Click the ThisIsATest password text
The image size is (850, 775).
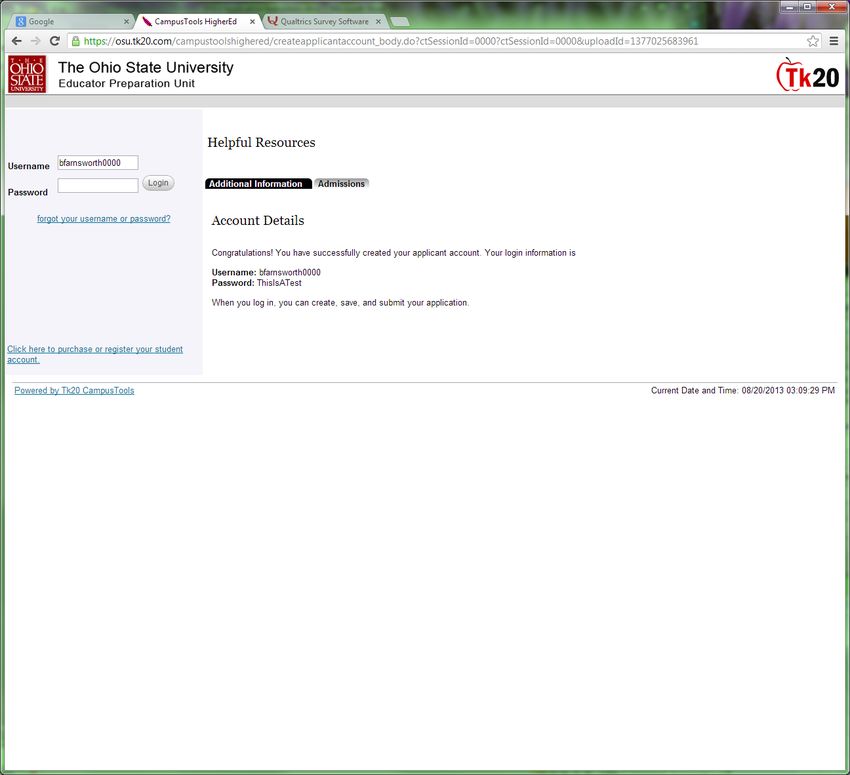pos(279,283)
